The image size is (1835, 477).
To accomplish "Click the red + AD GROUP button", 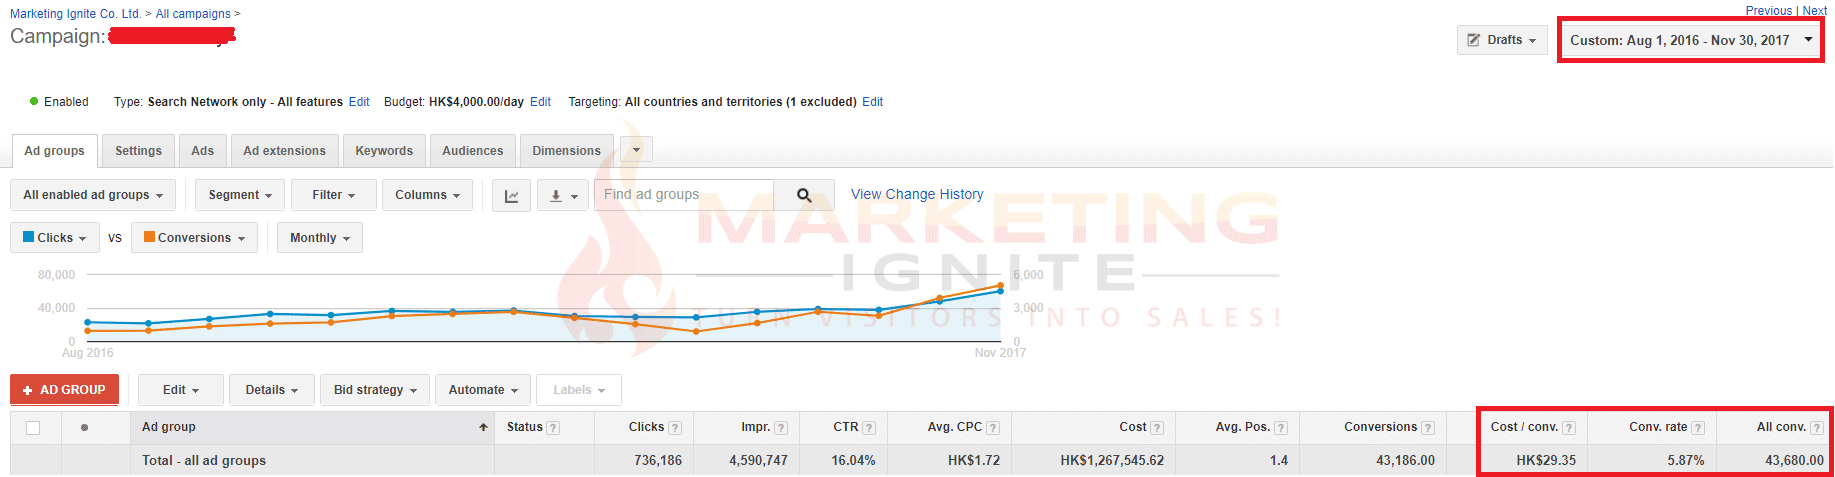I will [64, 390].
